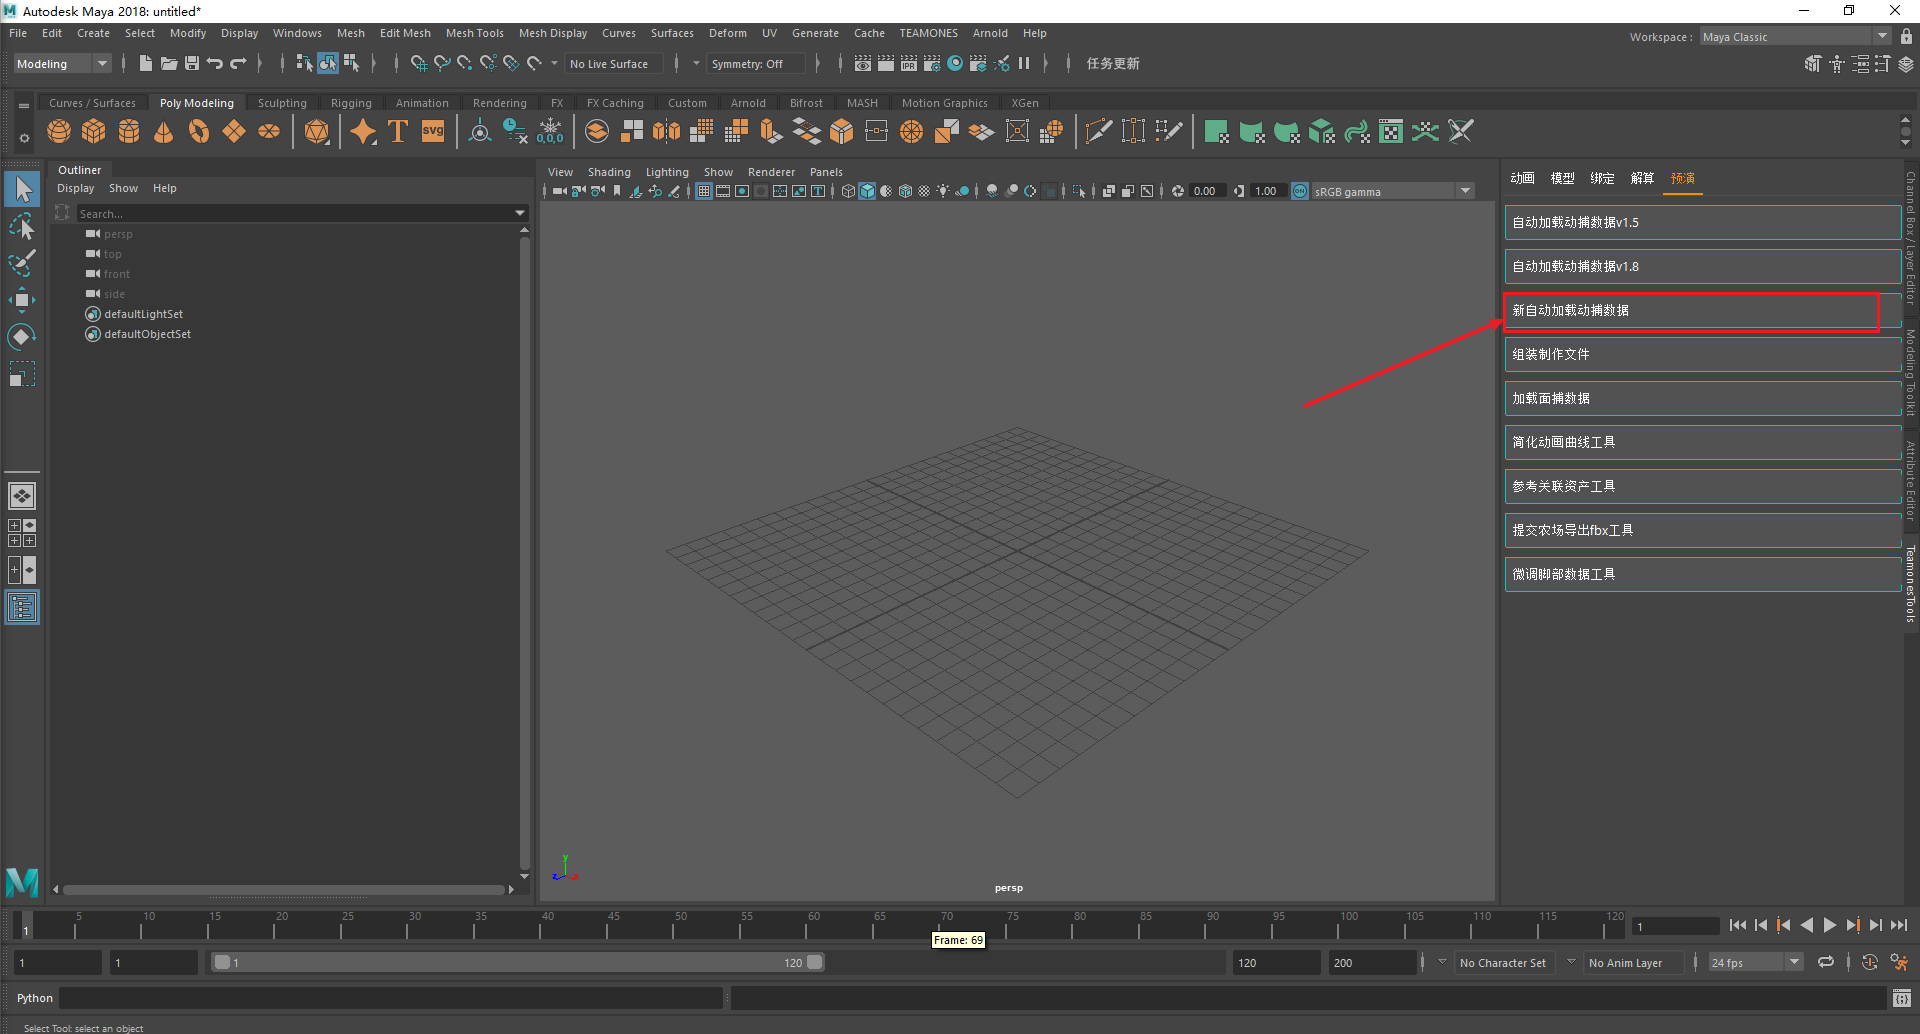Click the undo arrow in the status line
Image resolution: width=1920 pixels, height=1034 pixels.
(x=215, y=64)
